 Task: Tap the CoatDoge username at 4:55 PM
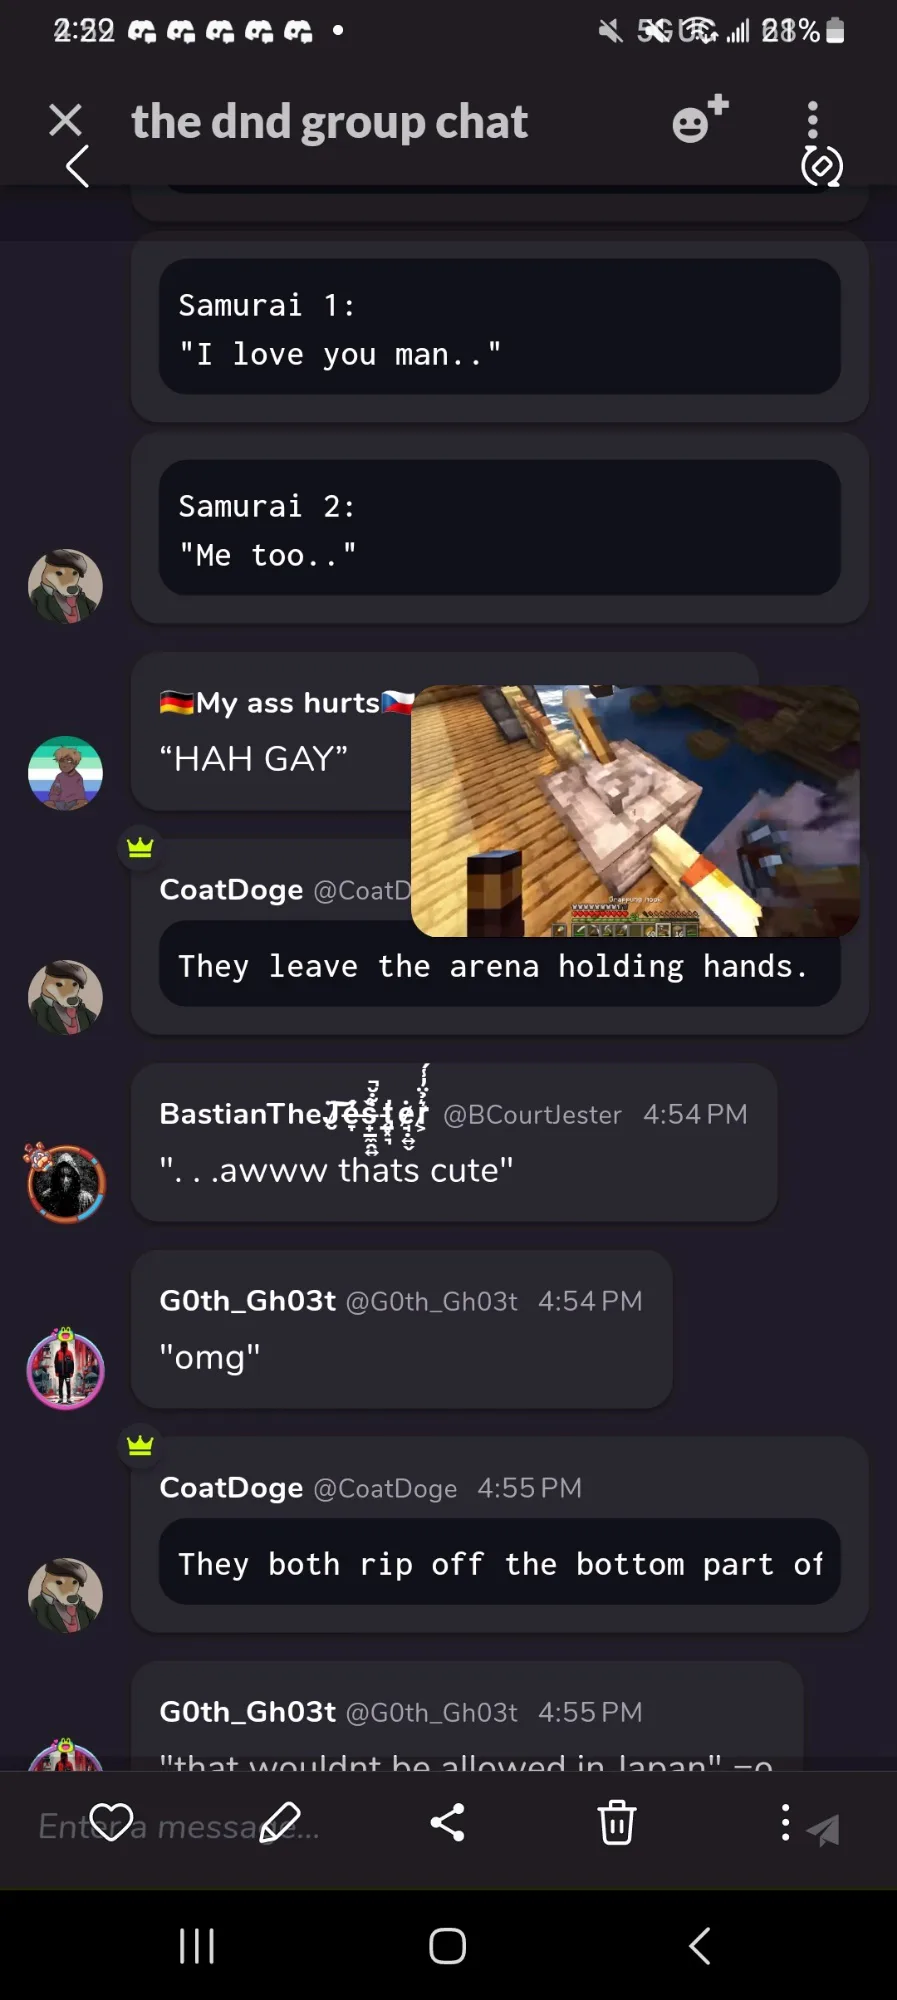(231, 1488)
